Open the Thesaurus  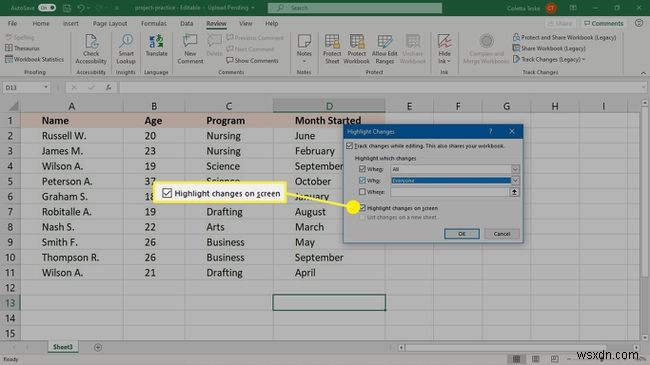[x=22, y=48]
